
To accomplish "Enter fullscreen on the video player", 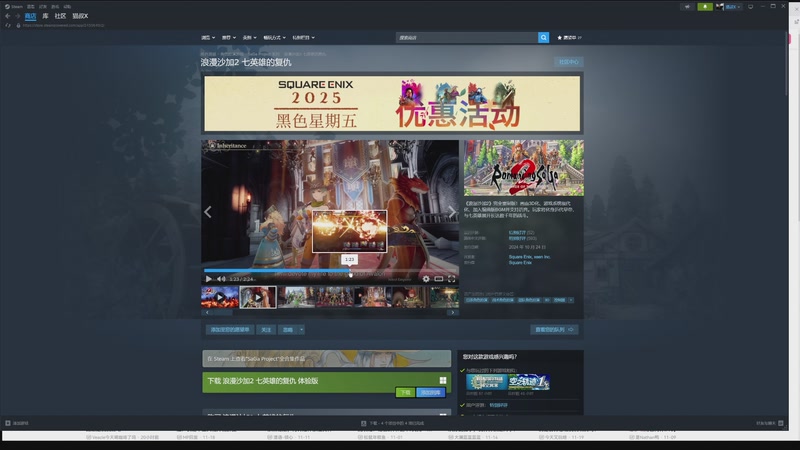I will (452, 279).
